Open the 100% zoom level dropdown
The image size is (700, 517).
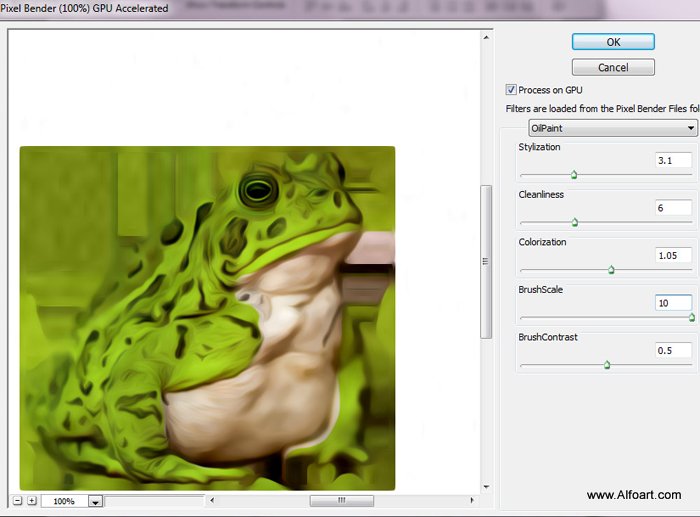[96, 501]
